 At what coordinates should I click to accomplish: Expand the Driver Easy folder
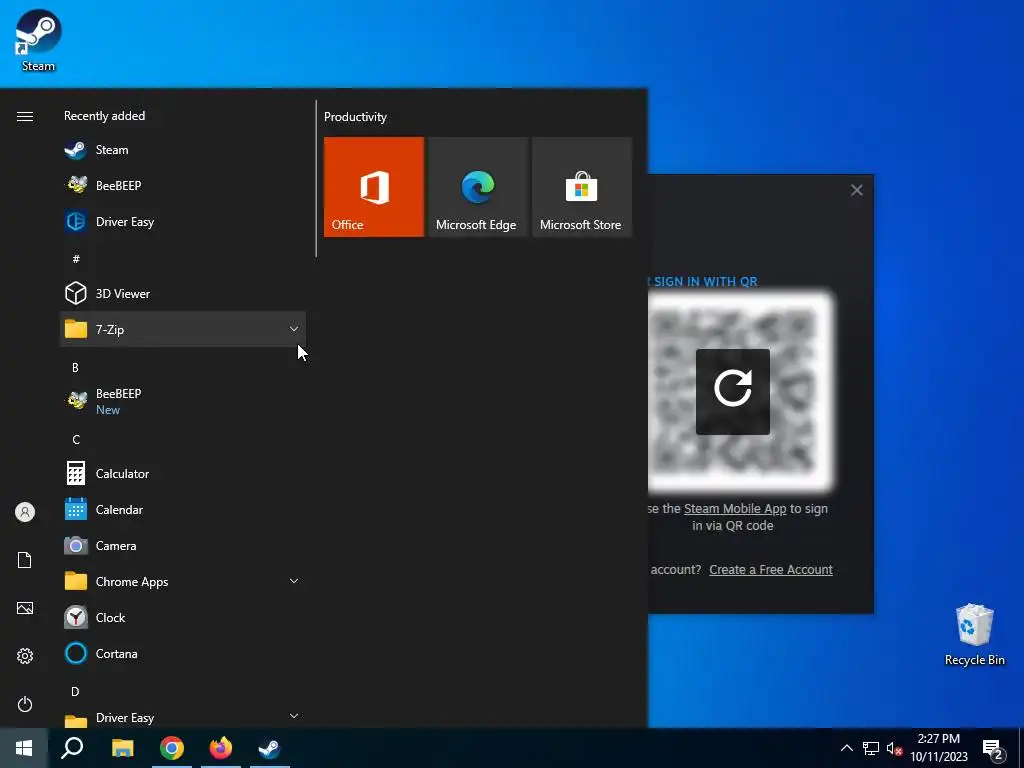[x=183, y=717]
